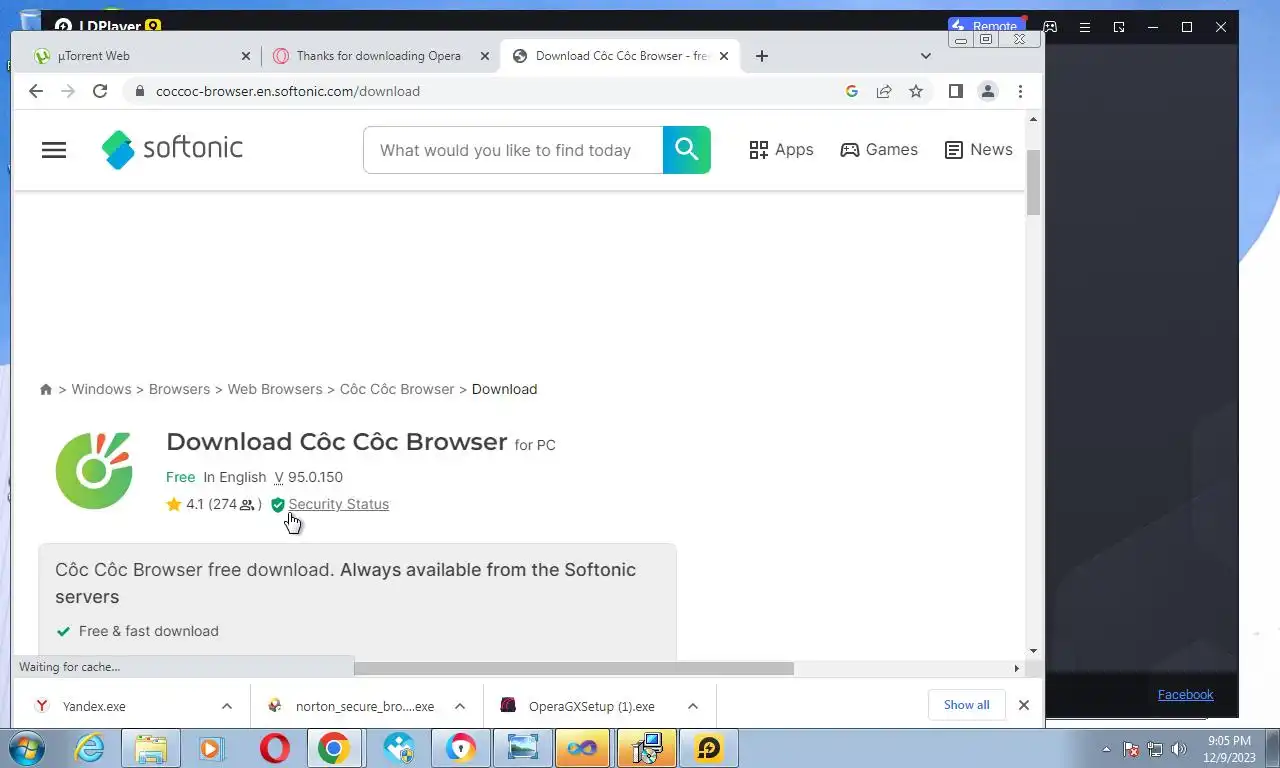Open Chrome's three-dot menu
Screen dimensions: 1280x768
(1020, 91)
